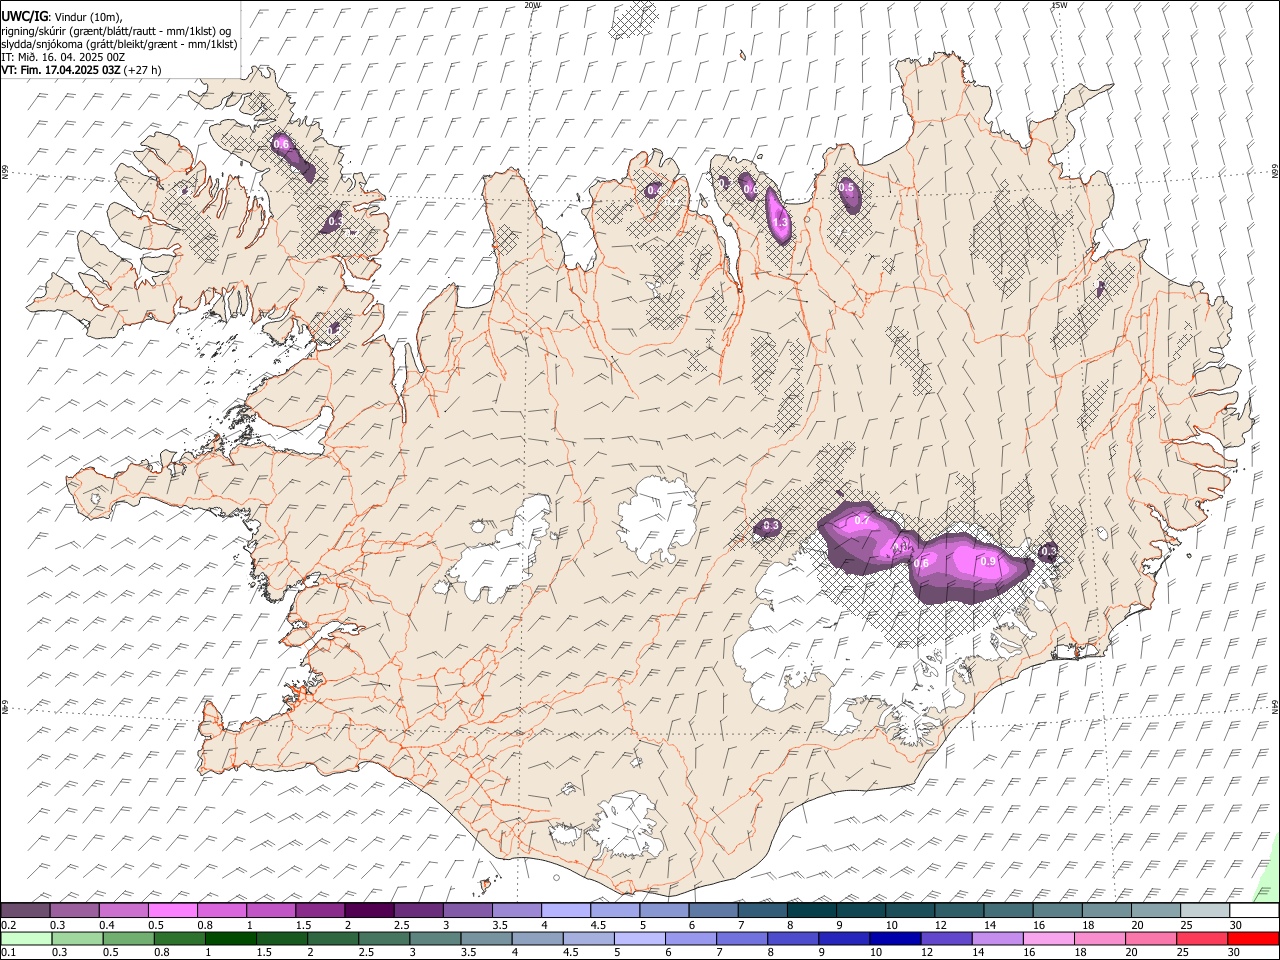Select the dark purple snow swatch between 2 and 2.5
Image resolution: width=1280 pixels, height=960 pixels.
coord(369,910)
